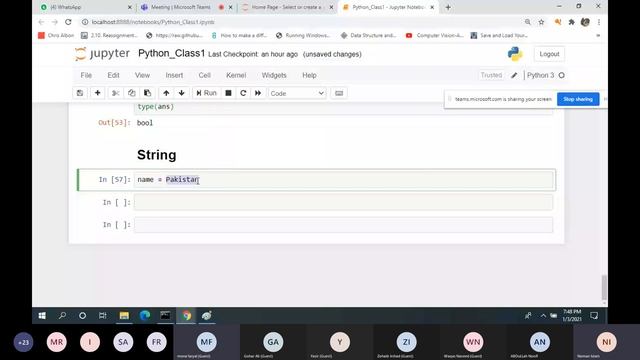Open the command palette keyboard icon
This screenshot has height=360, width=640.
pos(339,93)
